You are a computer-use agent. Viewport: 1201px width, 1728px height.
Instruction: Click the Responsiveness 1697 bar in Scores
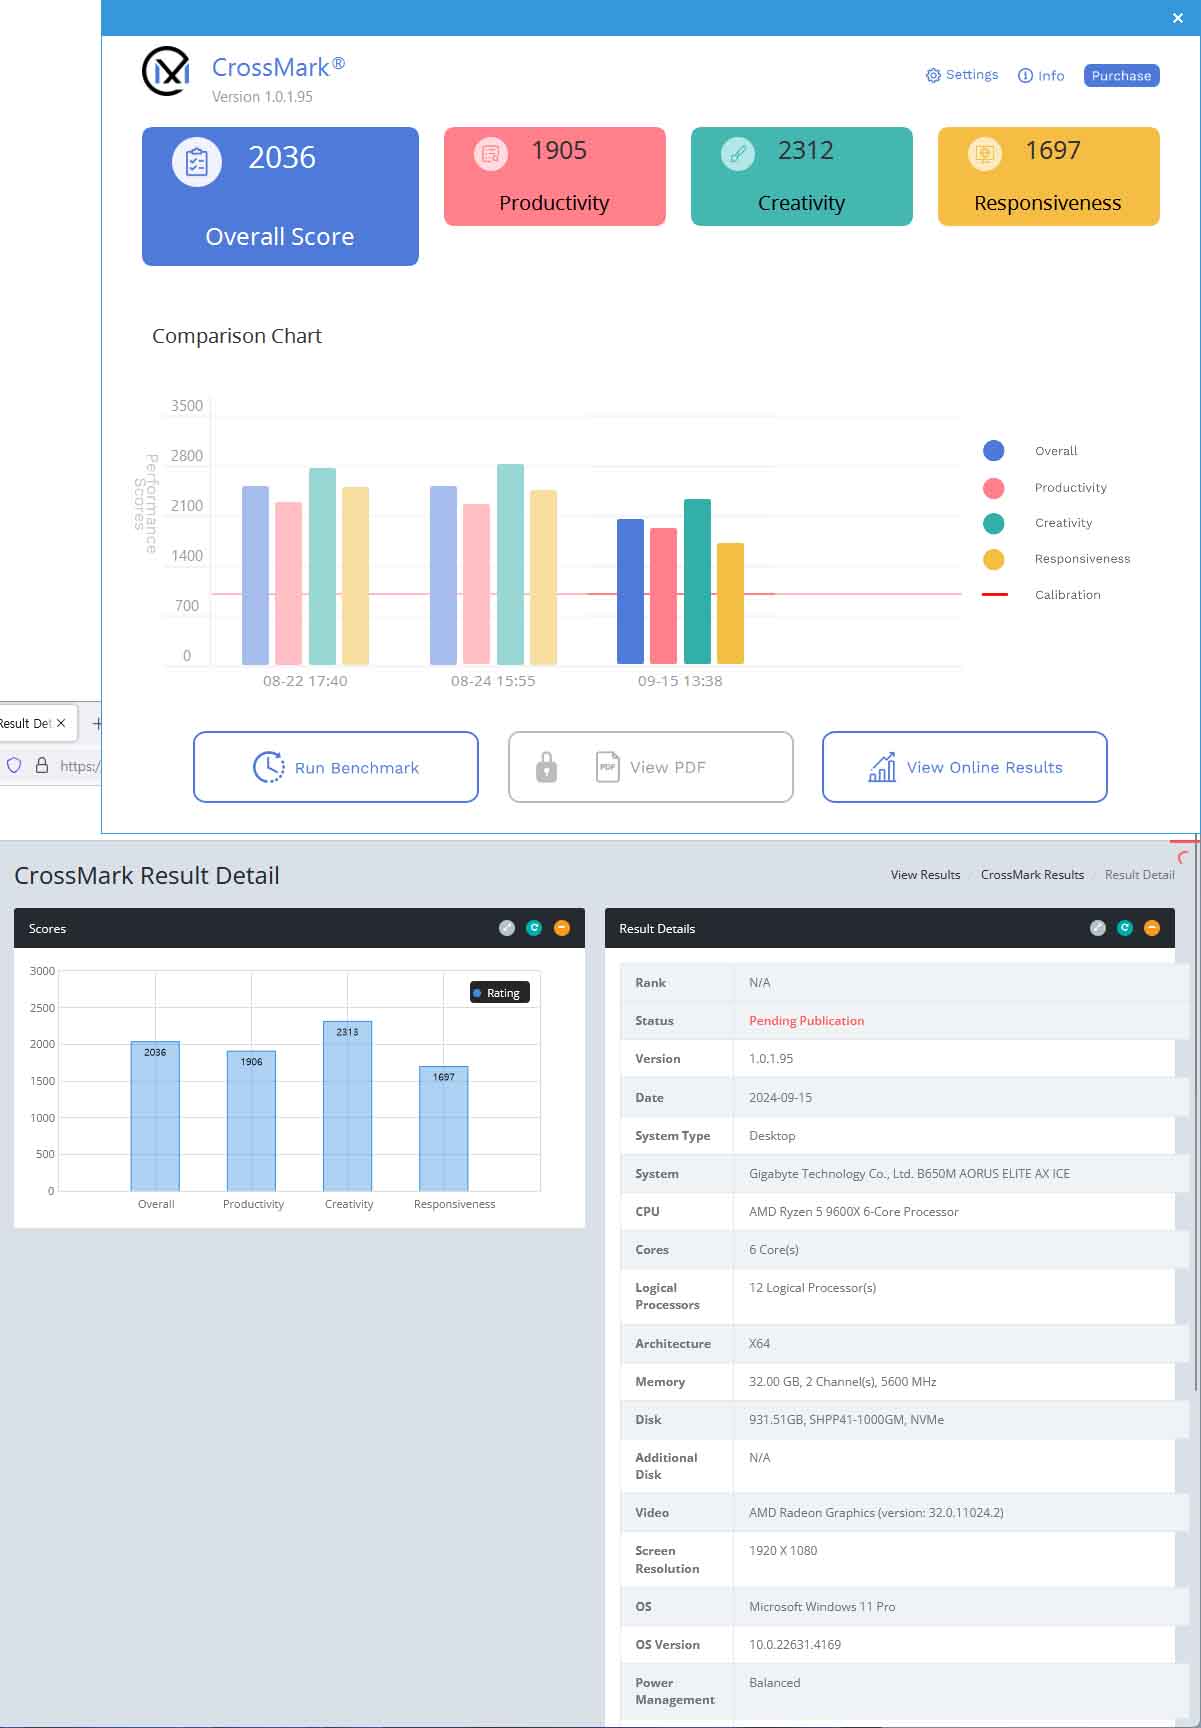click(x=443, y=1128)
